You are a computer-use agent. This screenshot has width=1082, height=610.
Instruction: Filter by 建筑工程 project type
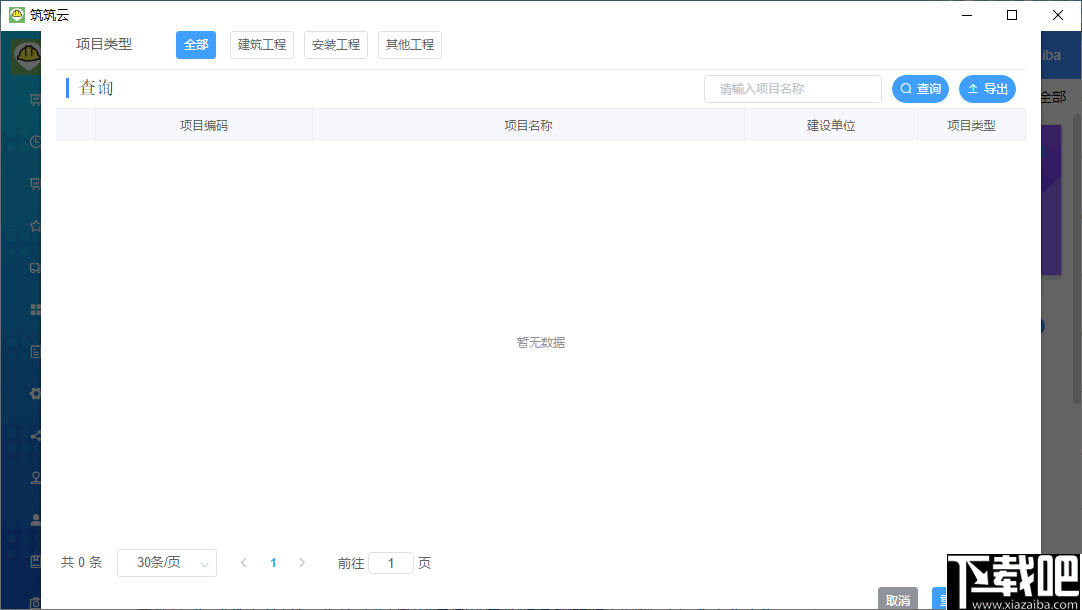(262, 45)
